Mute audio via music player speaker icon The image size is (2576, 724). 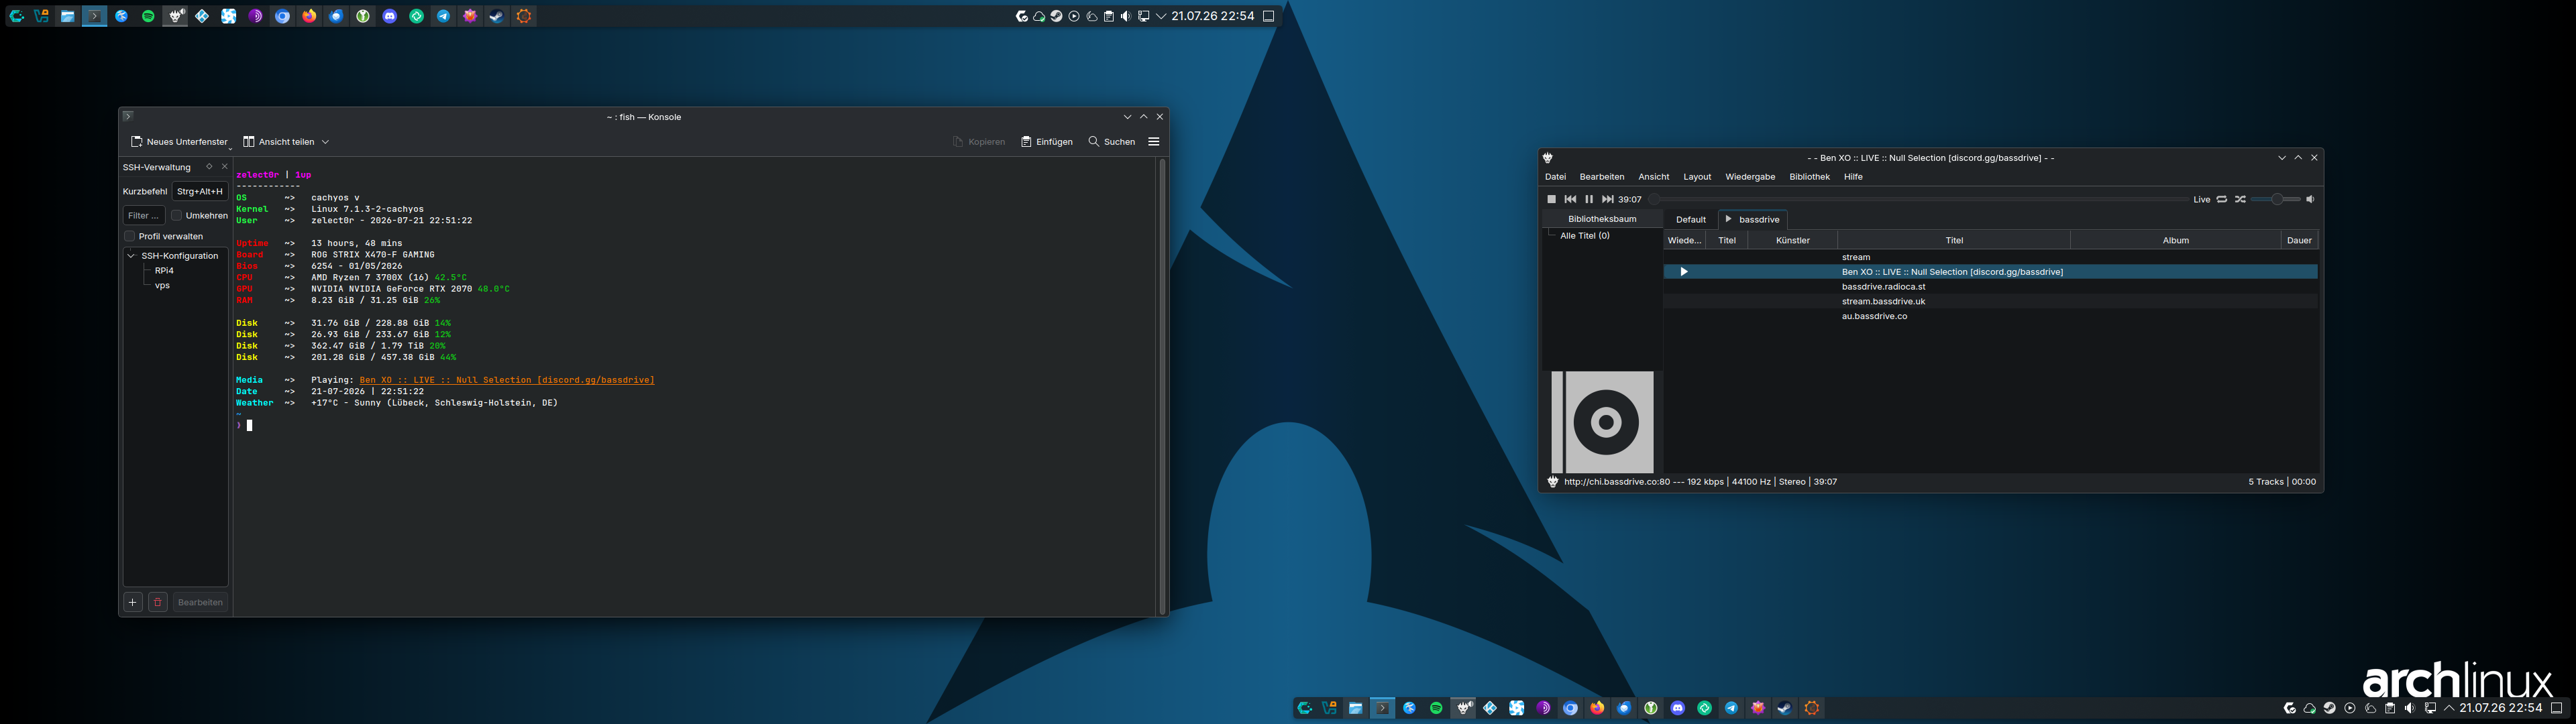pyautogui.click(x=2310, y=199)
